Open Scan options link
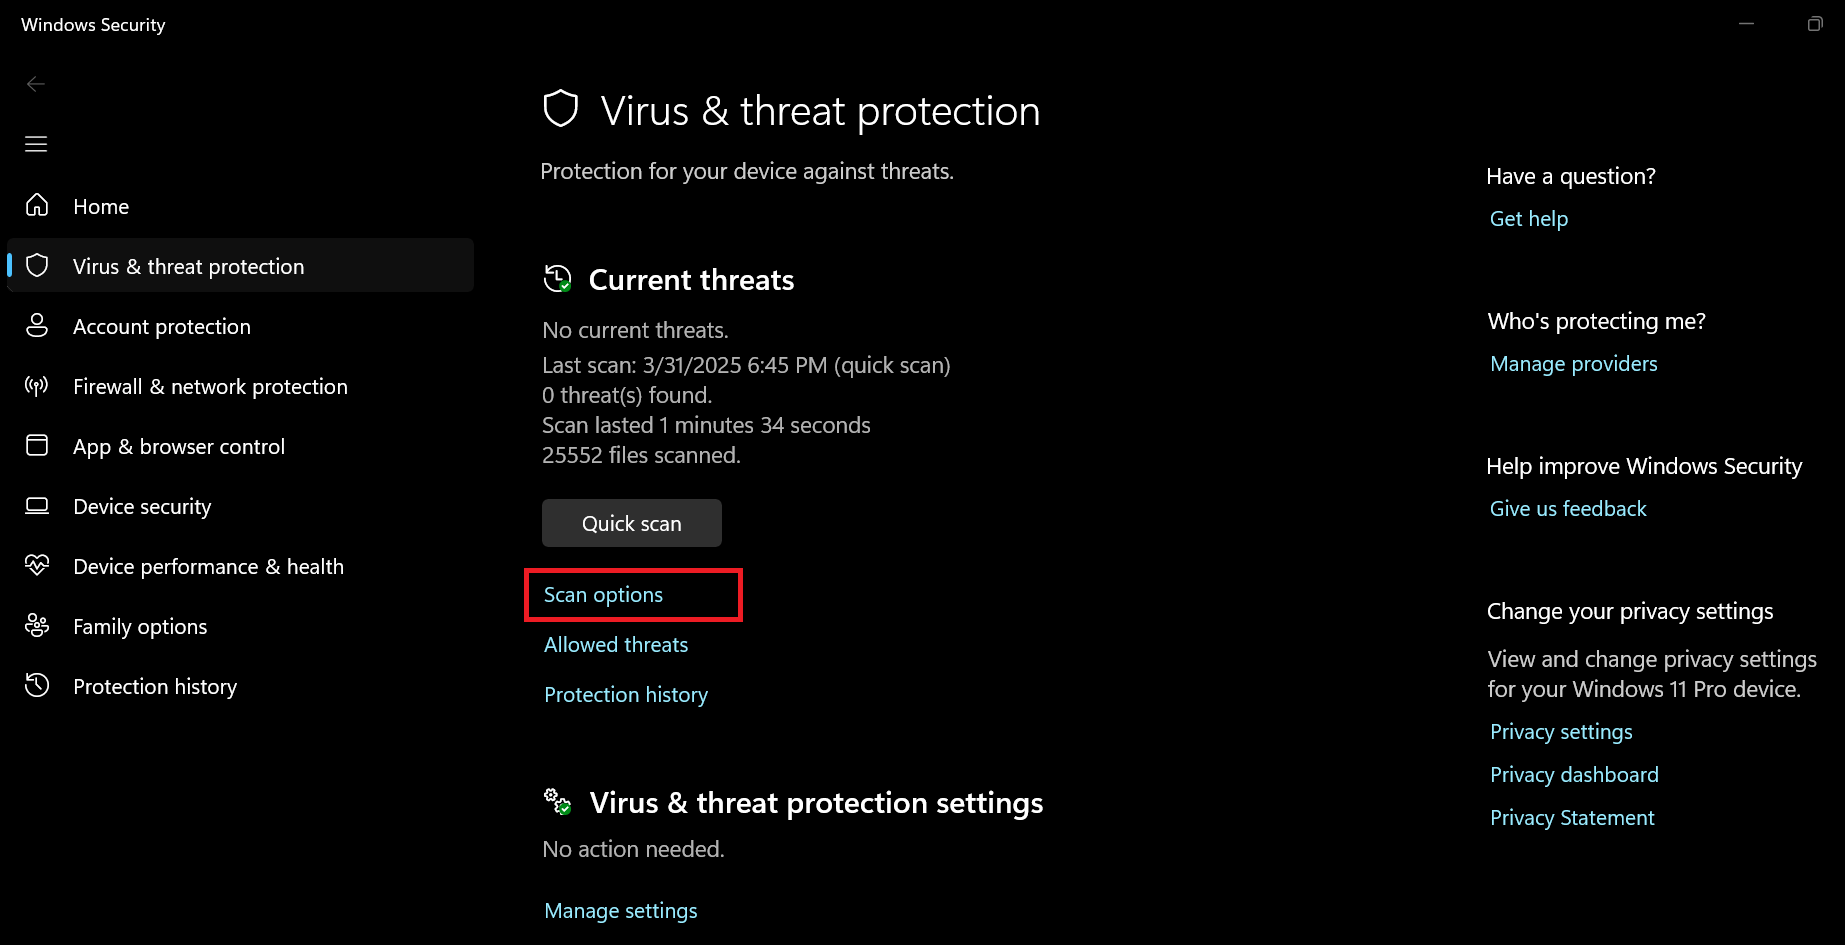This screenshot has width=1845, height=945. pos(603,595)
